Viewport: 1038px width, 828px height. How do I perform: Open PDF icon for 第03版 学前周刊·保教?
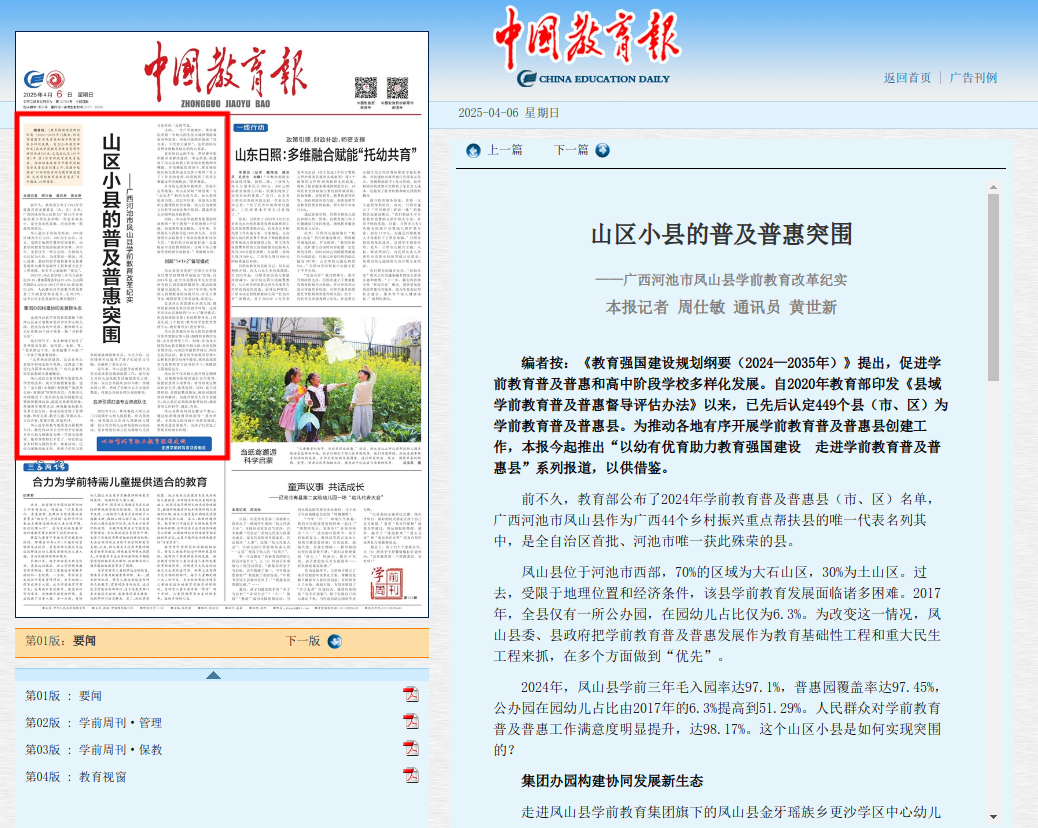410,749
